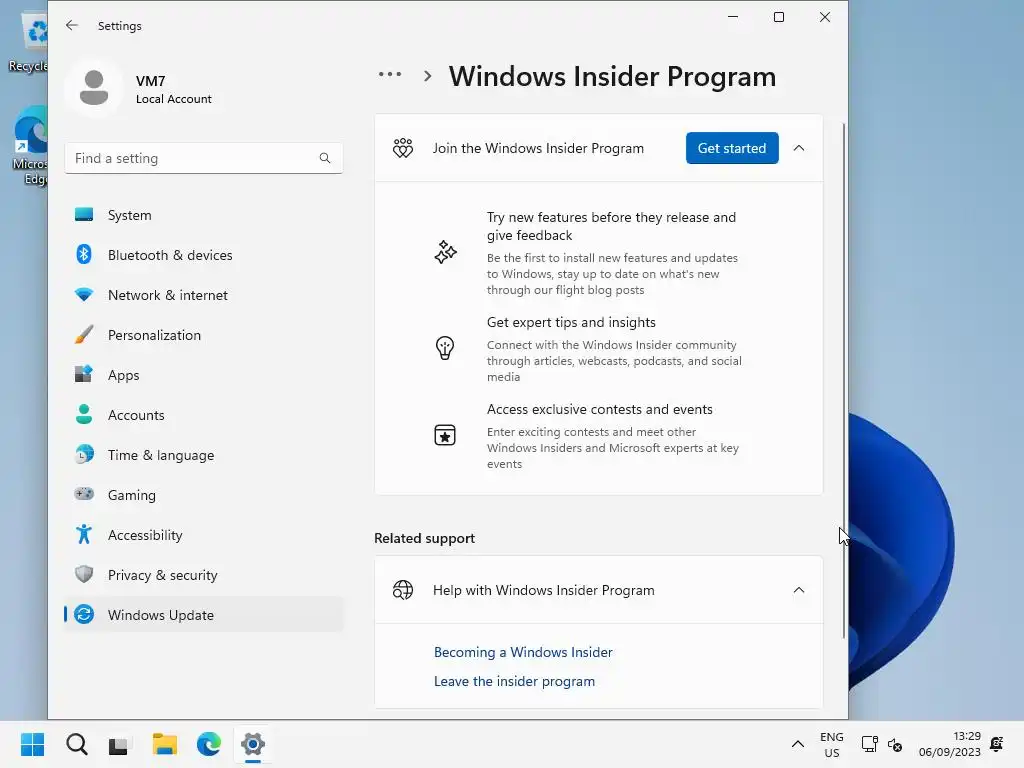Open Time & language settings
The width and height of the screenshot is (1024, 768).
203,455
